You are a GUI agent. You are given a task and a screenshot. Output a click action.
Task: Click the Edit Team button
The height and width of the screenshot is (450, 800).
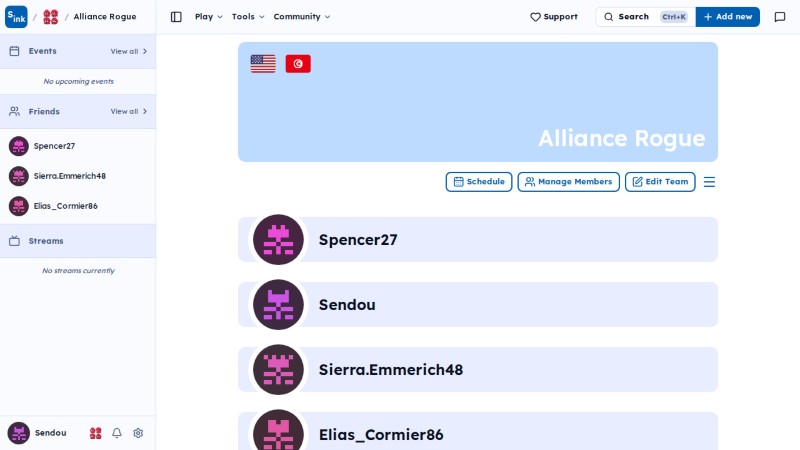coord(660,182)
